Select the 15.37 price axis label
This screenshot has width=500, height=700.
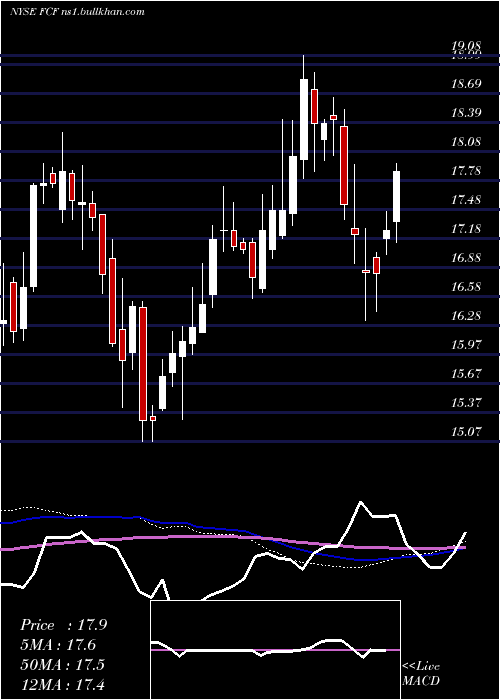click(x=466, y=403)
